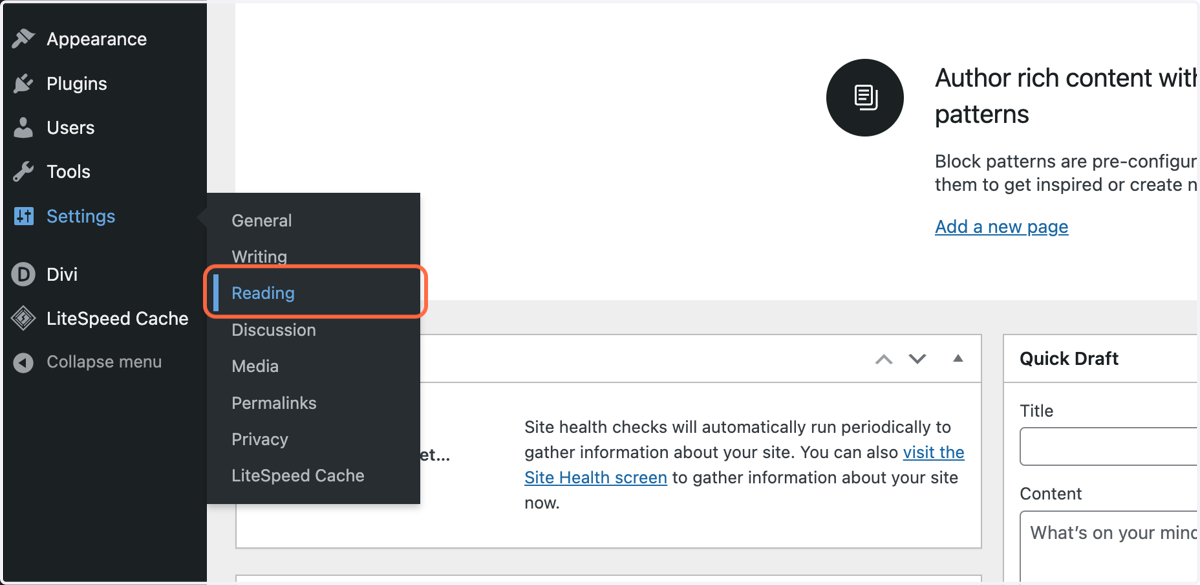Click Collapse menu label
Viewport: 1200px width, 585px height.
click(x=104, y=362)
